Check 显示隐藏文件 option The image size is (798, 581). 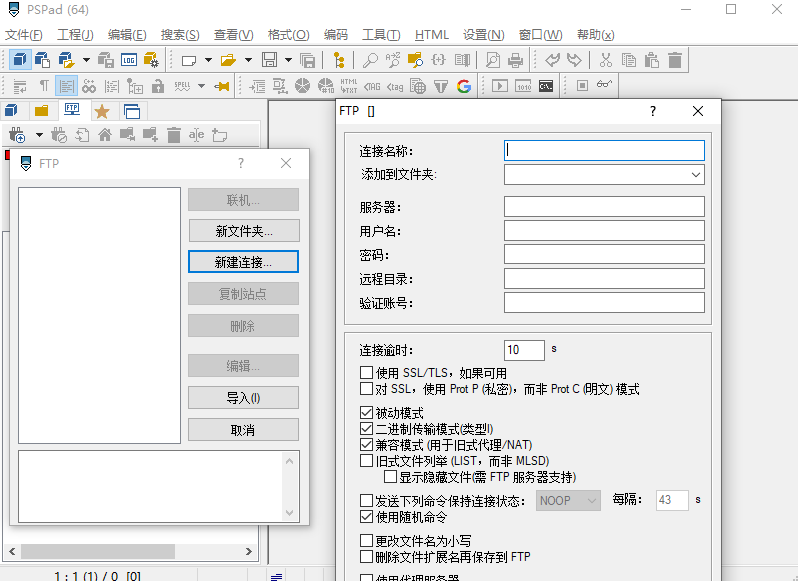click(390, 477)
